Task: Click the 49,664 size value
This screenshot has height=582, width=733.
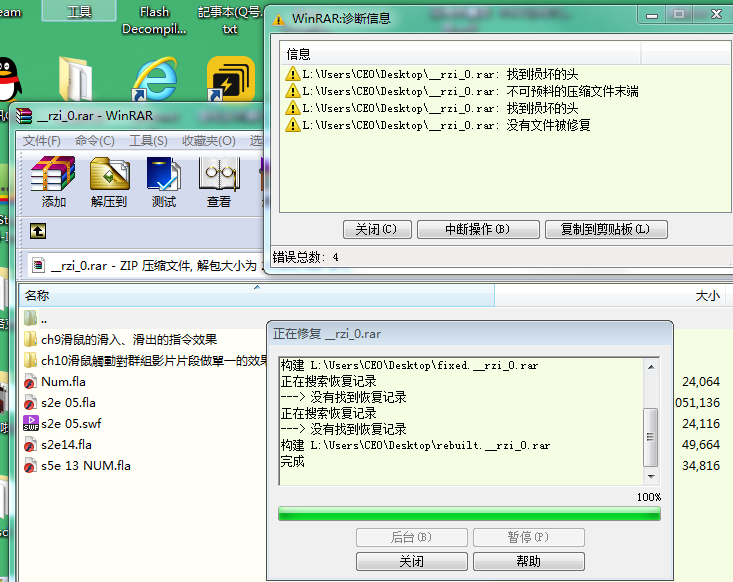Action: pyautogui.click(x=701, y=445)
